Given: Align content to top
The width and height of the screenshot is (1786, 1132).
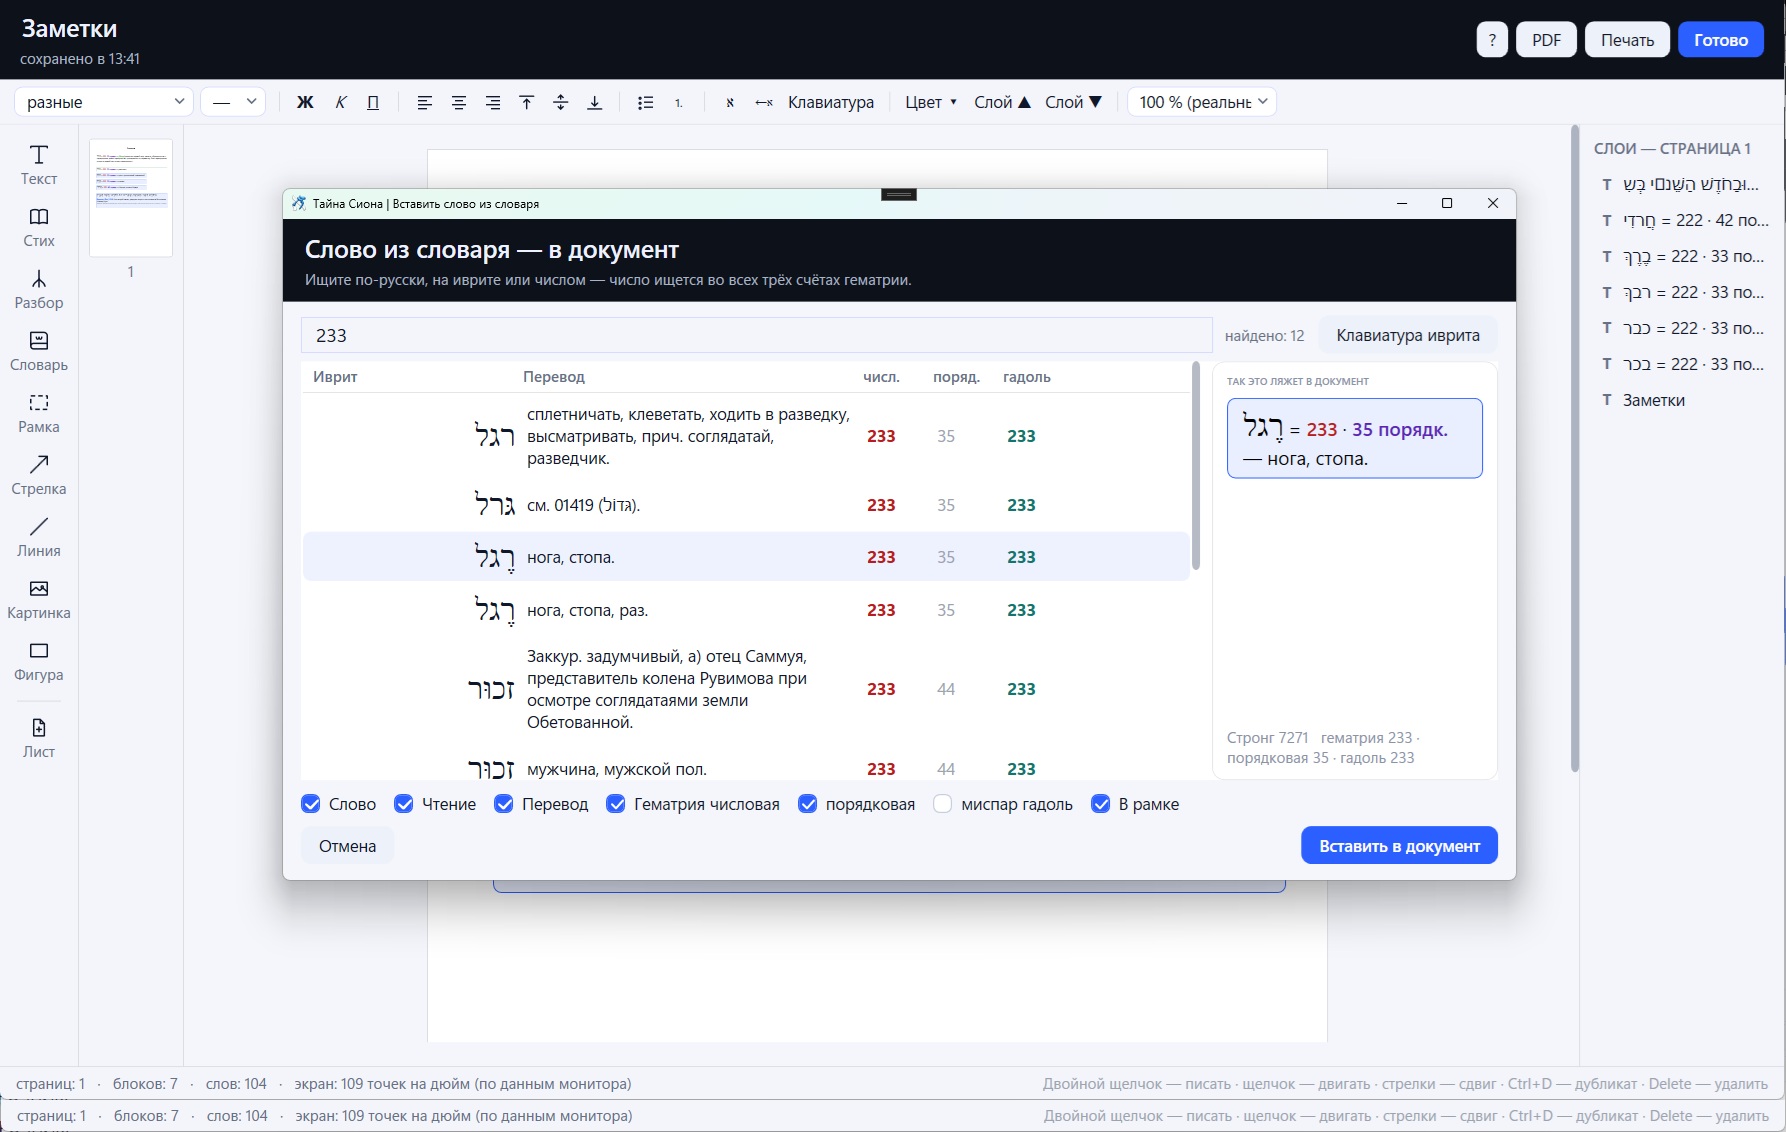Looking at the screenshot, I should point(527,102).
